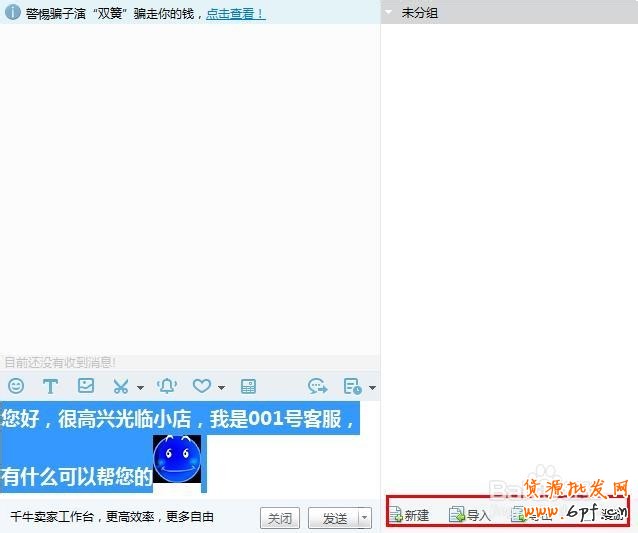Click the font formatting T icon
This screenshot has height=533, width=638.
tap(50, 386)
